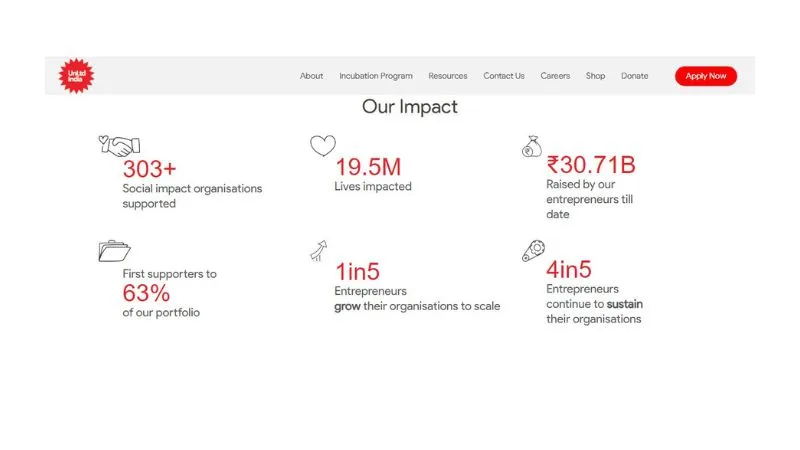800x450 pixels.
Task: Click 'continue to sustain' text
Action: point(594,304)
